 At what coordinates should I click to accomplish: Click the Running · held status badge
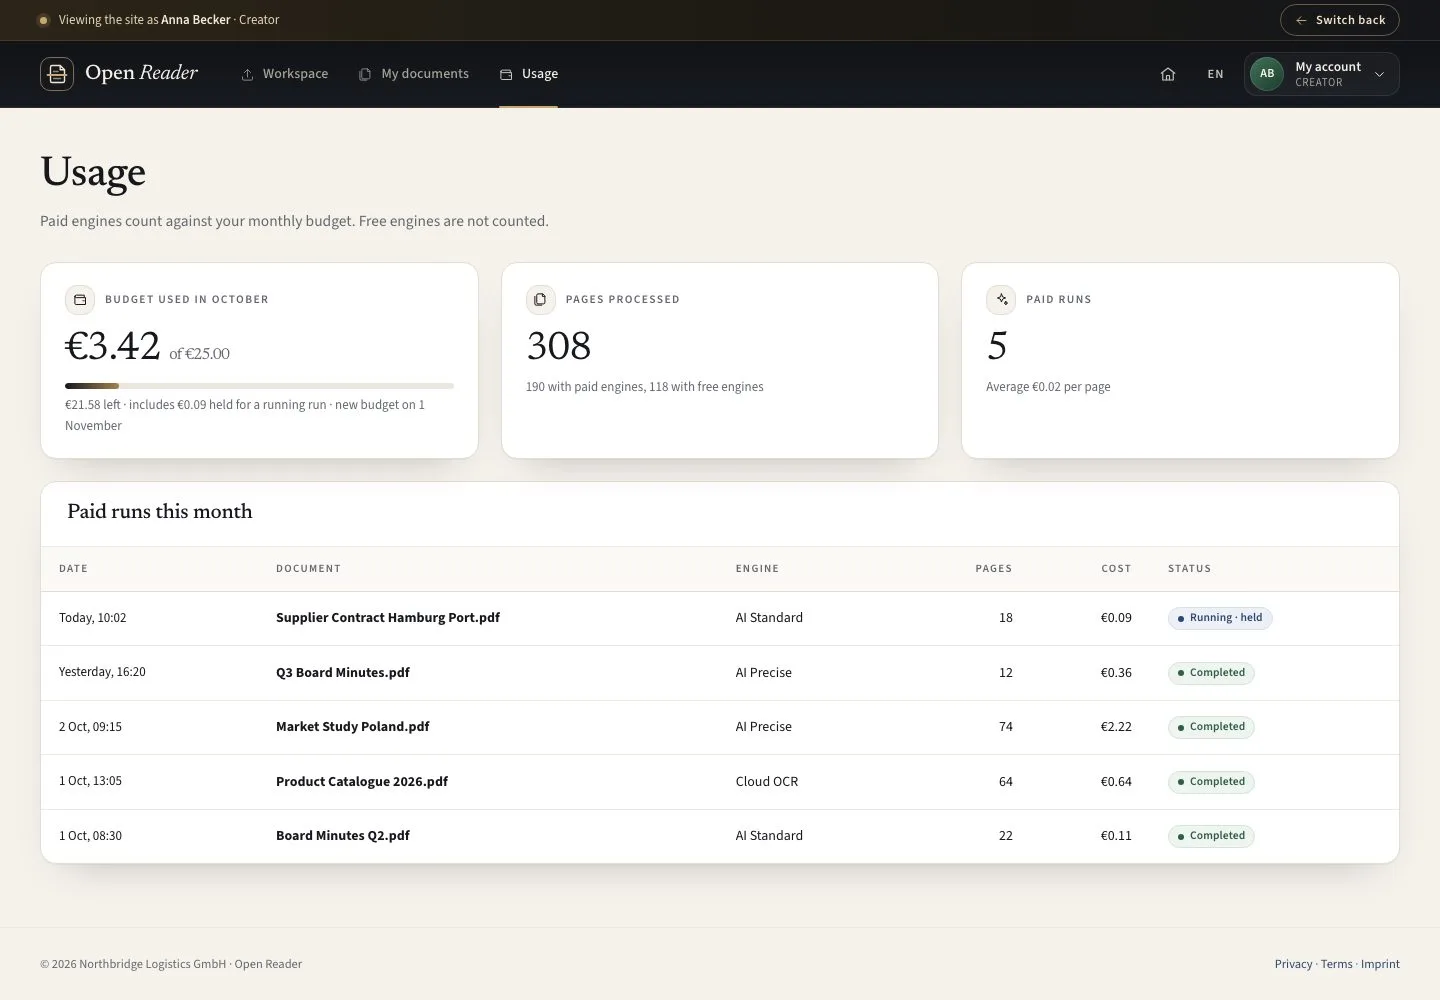(1220, 618)
